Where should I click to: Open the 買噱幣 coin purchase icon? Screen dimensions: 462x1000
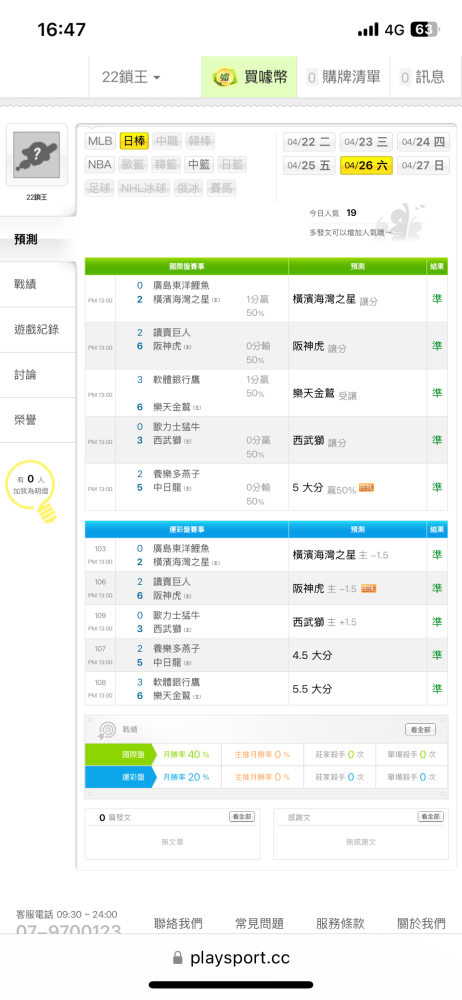[224, 77]
